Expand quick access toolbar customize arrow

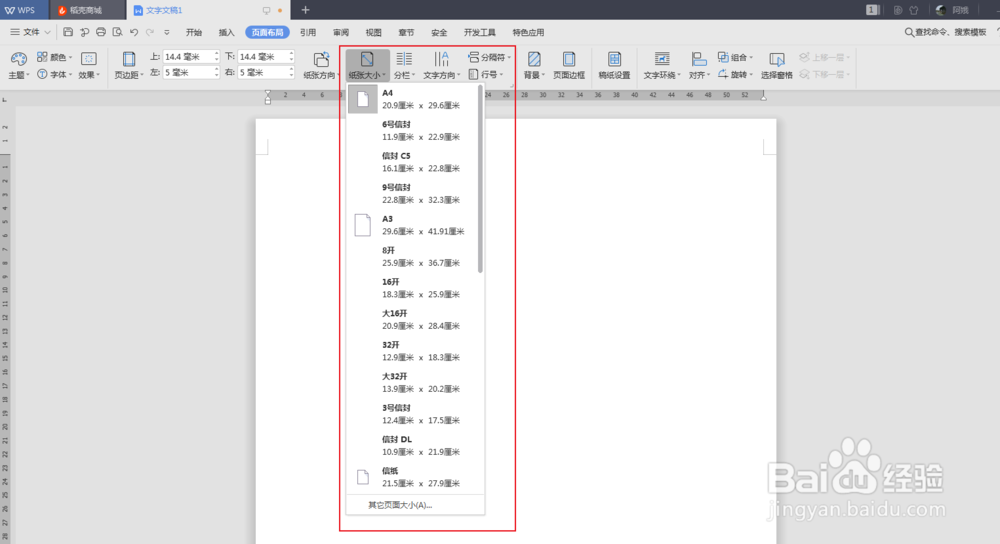pyautogui.click(x=166, y=32)
